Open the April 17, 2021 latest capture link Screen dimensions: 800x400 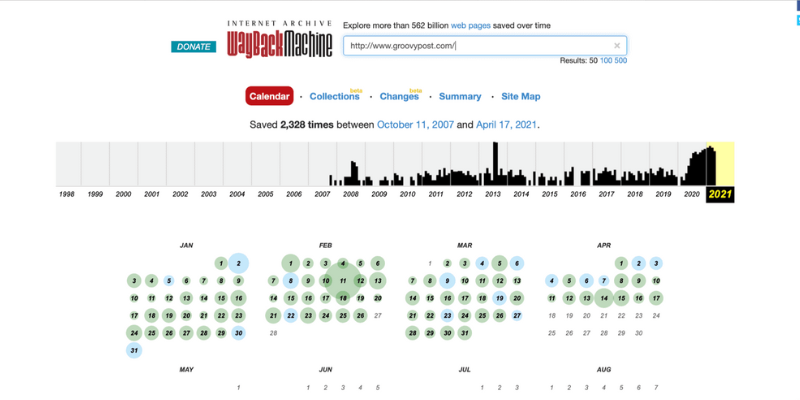(506, 124)
